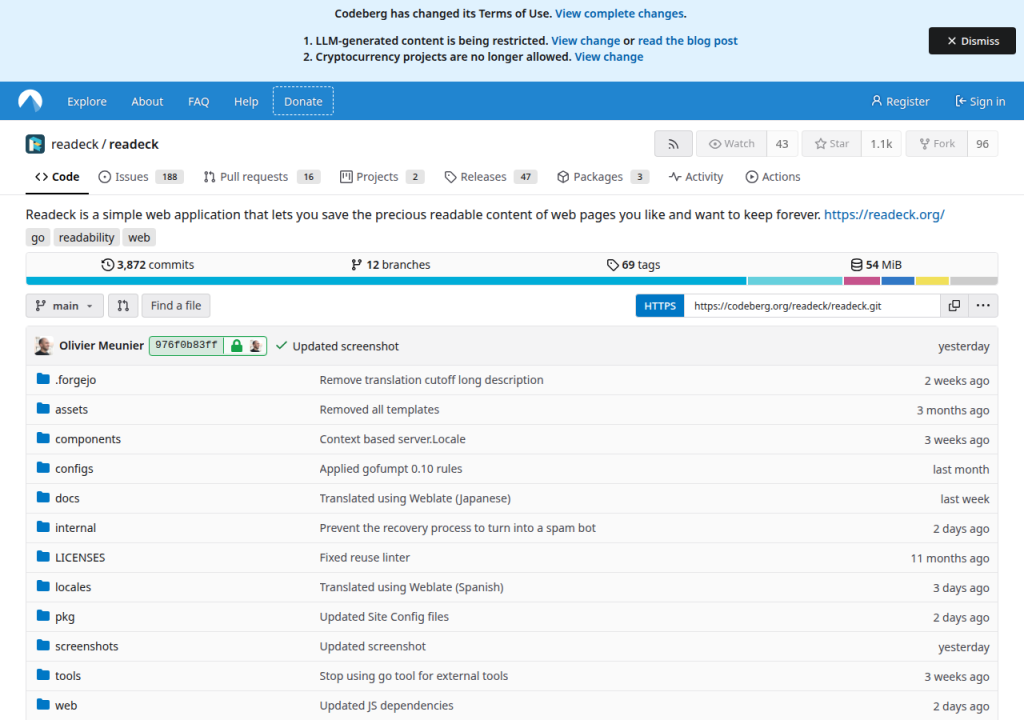Click the pink segment of language bar
Screen dimensions: 1024x720
[862, 281]
